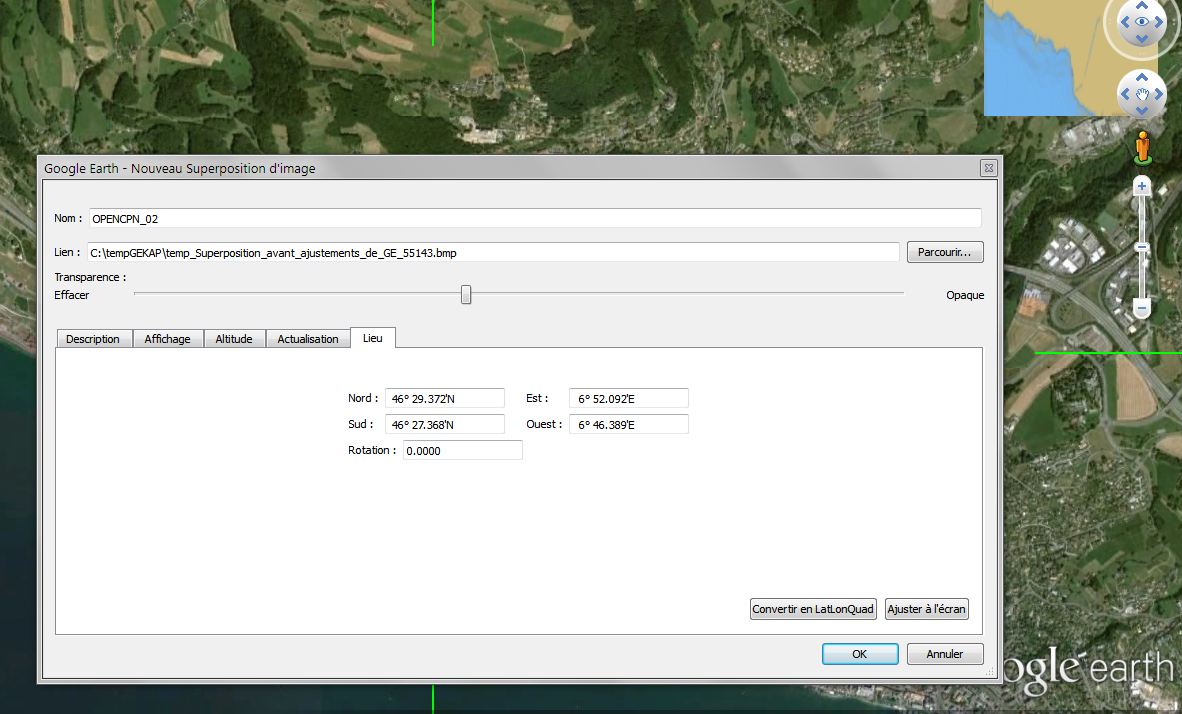Pan map right with move joystick arrow
This screenshot has width=1182, height=714.
[1159, 94]
